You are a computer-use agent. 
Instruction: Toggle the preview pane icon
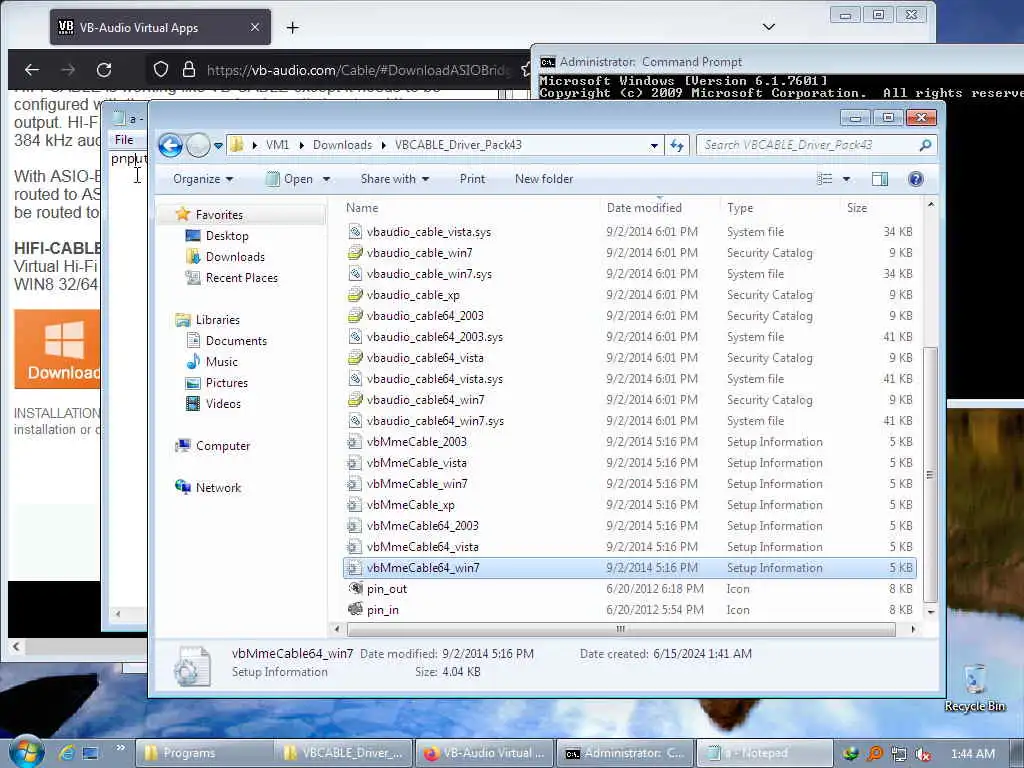tap(880, 179)
